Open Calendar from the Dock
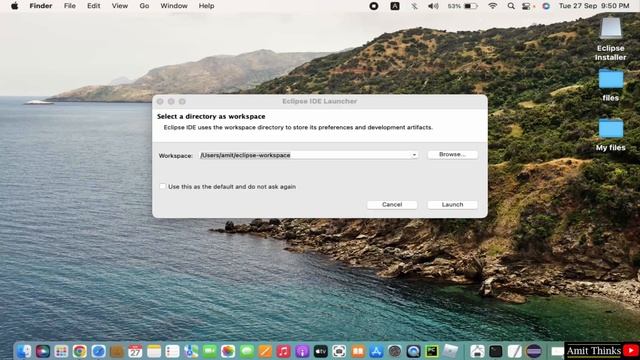Viewport: 640px width, 360px height. click(x=135, y=351)
